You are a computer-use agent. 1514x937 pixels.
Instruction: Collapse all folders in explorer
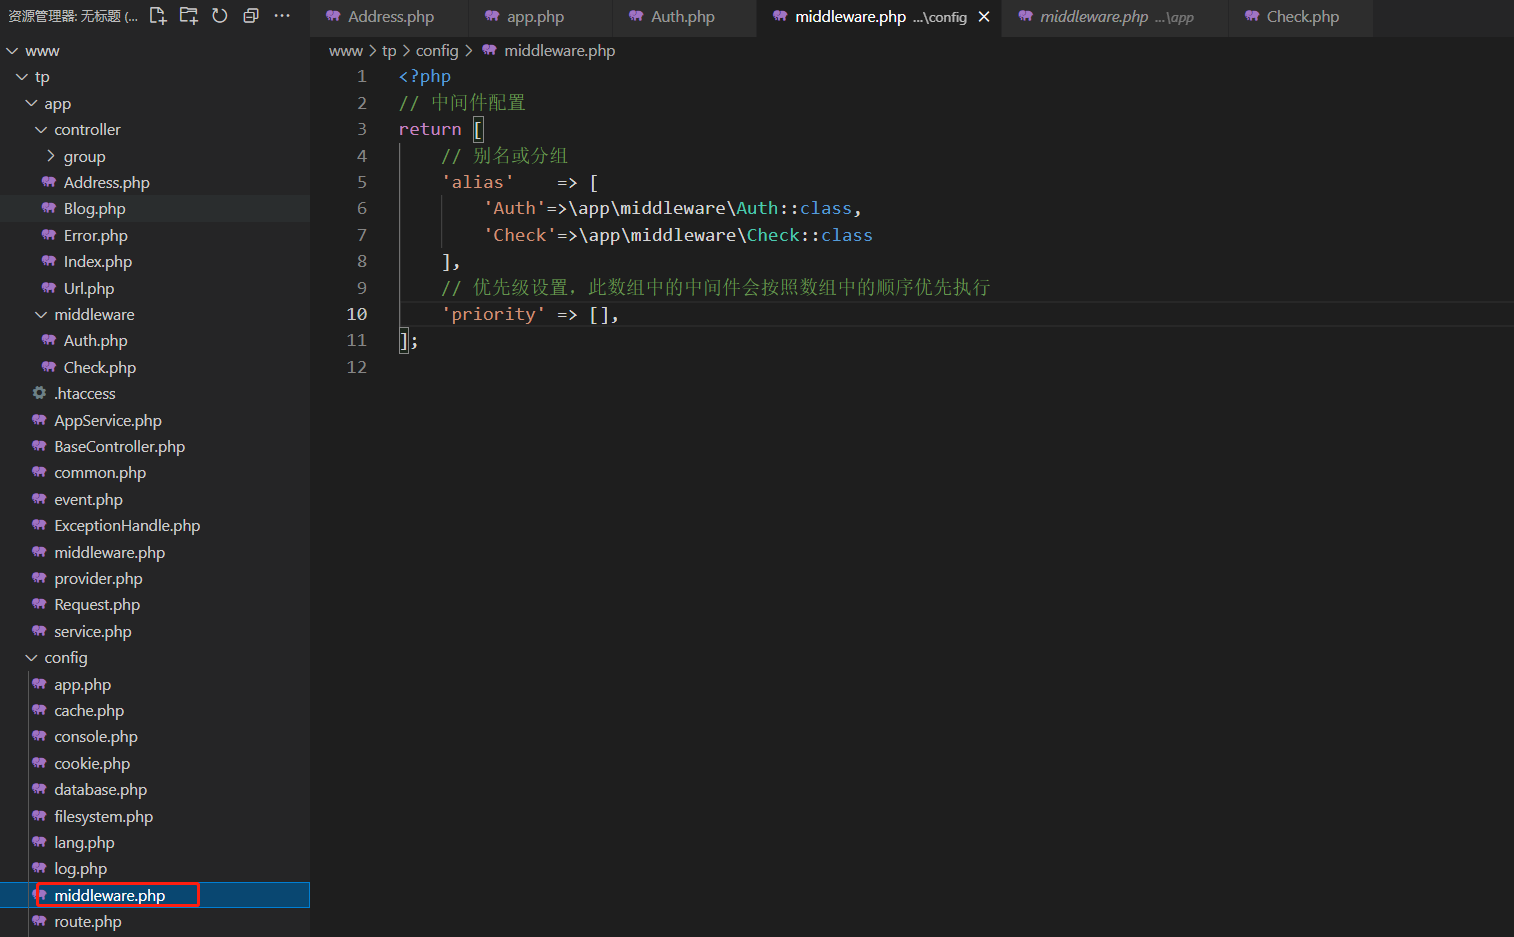251,15
